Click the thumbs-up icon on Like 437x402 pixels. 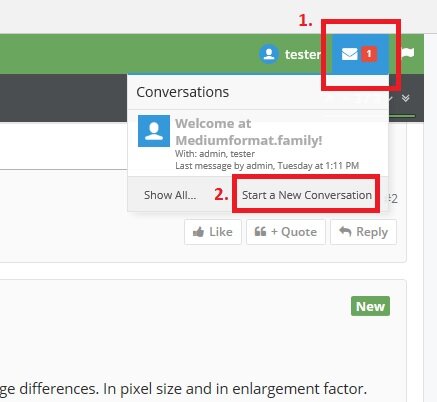point(198,232)
